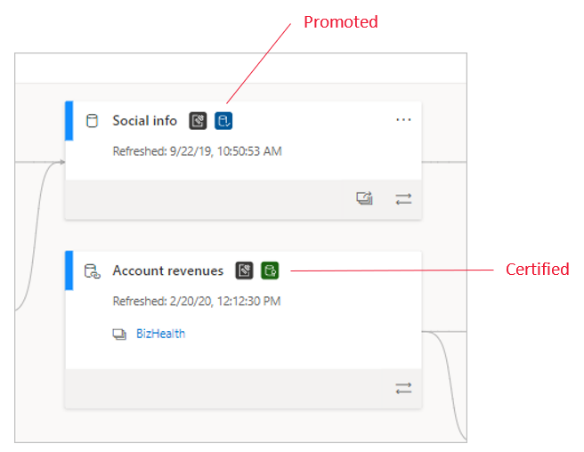This screenshot has height=452, width=584.
Task: Click 'Refreshed: 9/22/19, 10:50:53 AM' text
Action: [197, 151]
